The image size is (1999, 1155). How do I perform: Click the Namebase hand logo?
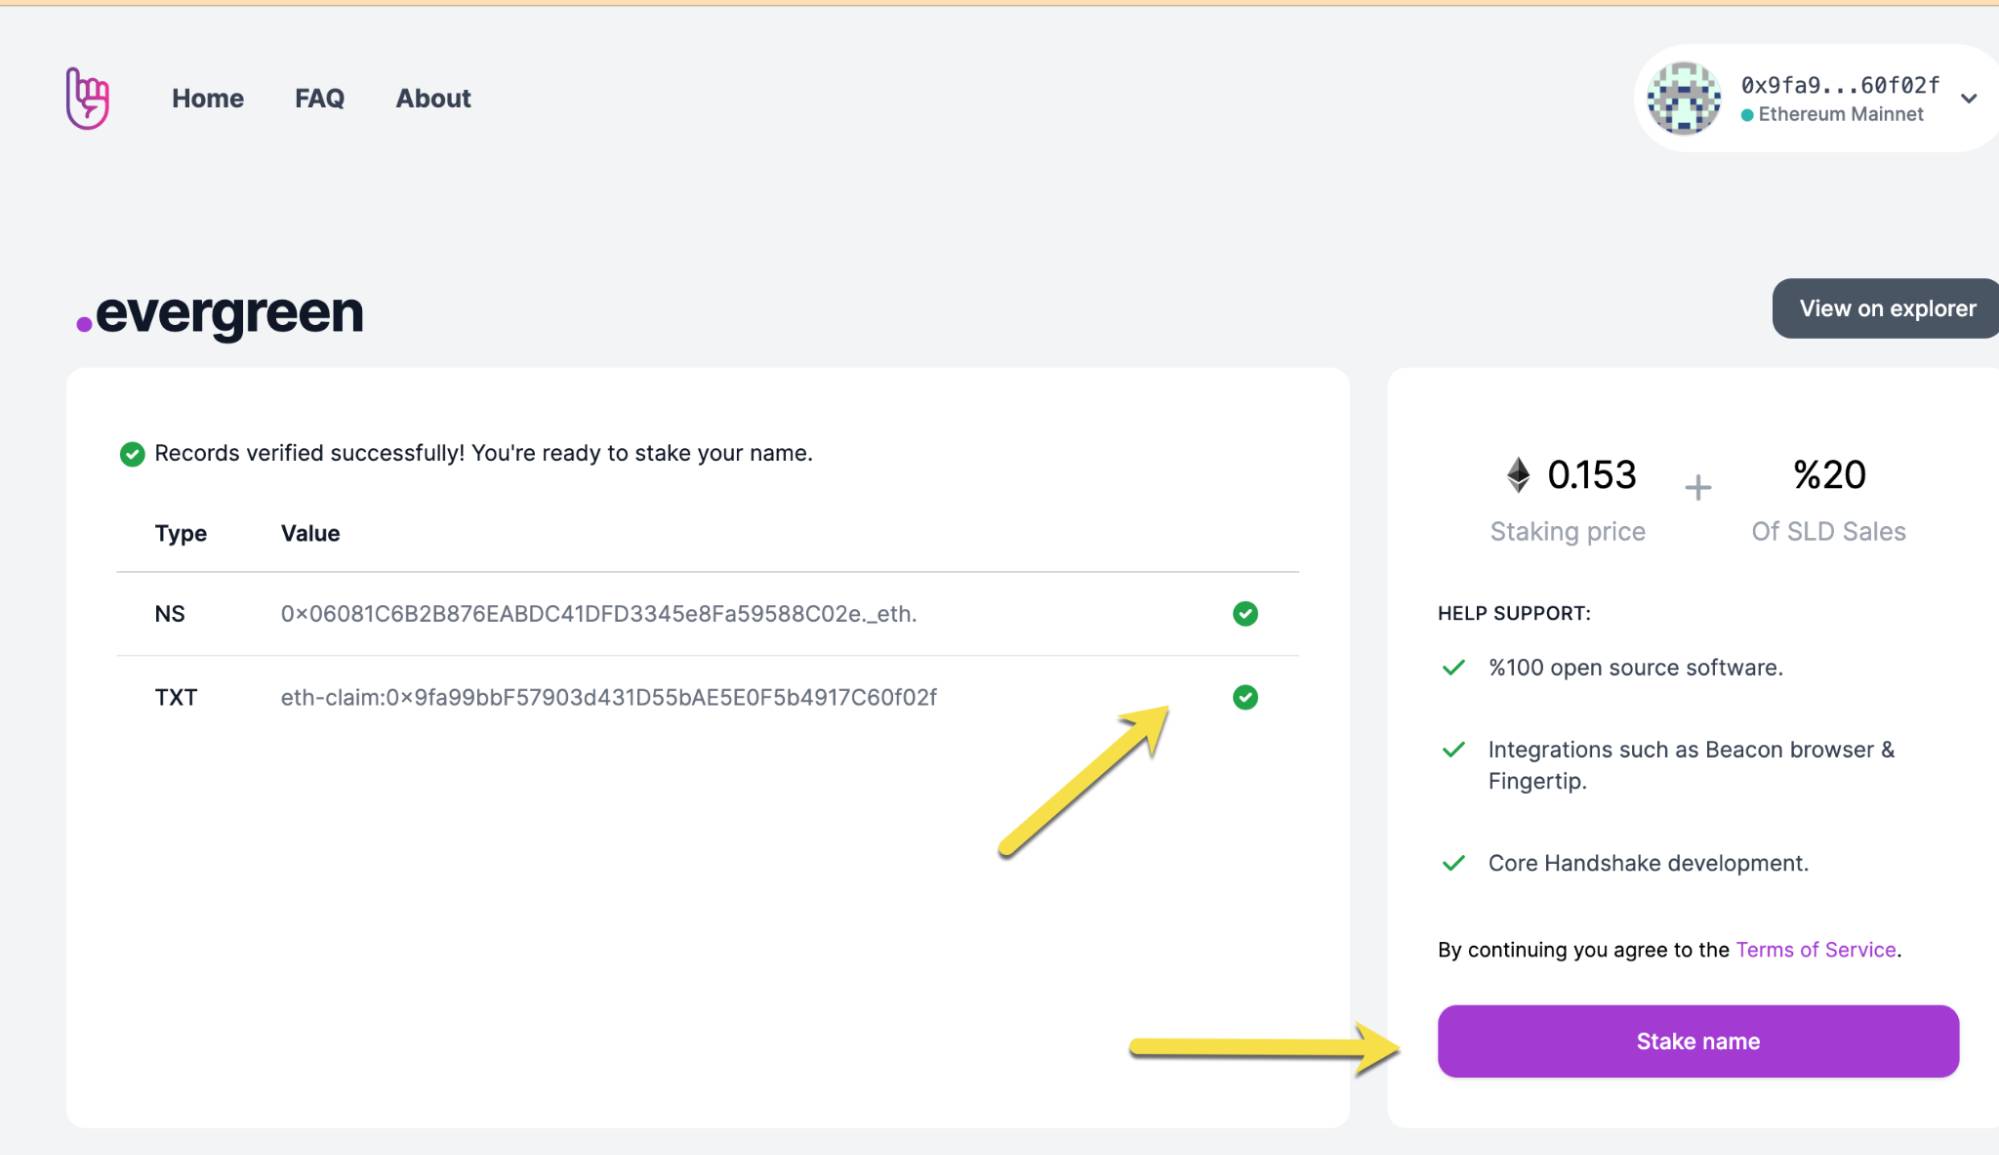click(x=88, y=98)
